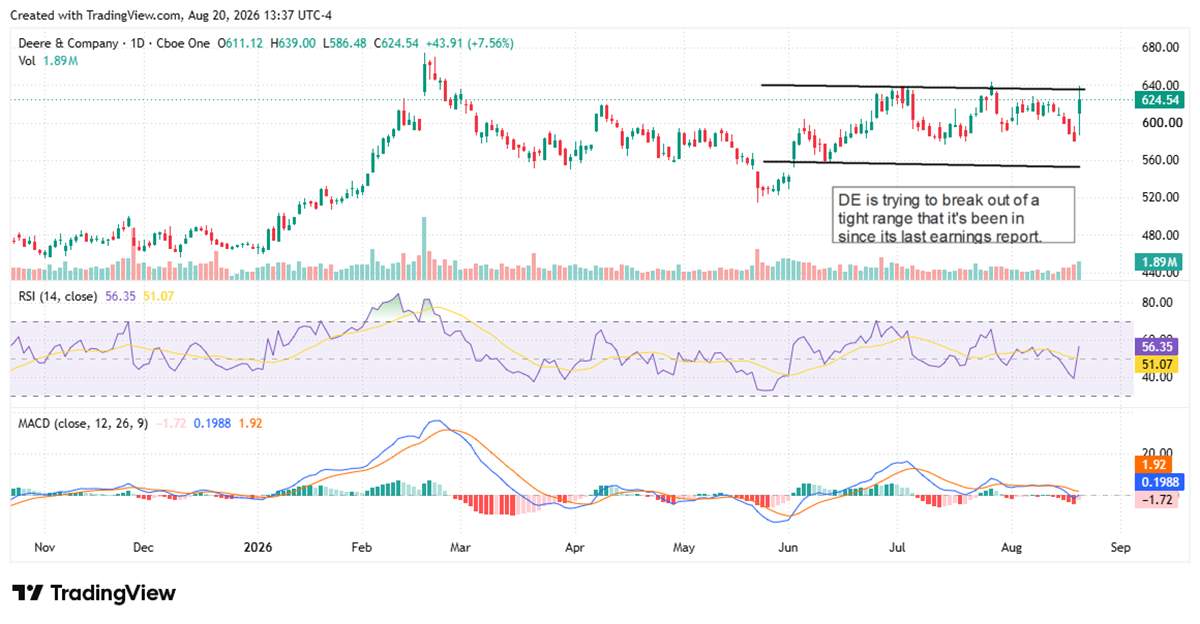Click the Jun label on the time axis
The width and height of the screenshot is (1200, 624).
pyautogui.click(x=788, y=548)
